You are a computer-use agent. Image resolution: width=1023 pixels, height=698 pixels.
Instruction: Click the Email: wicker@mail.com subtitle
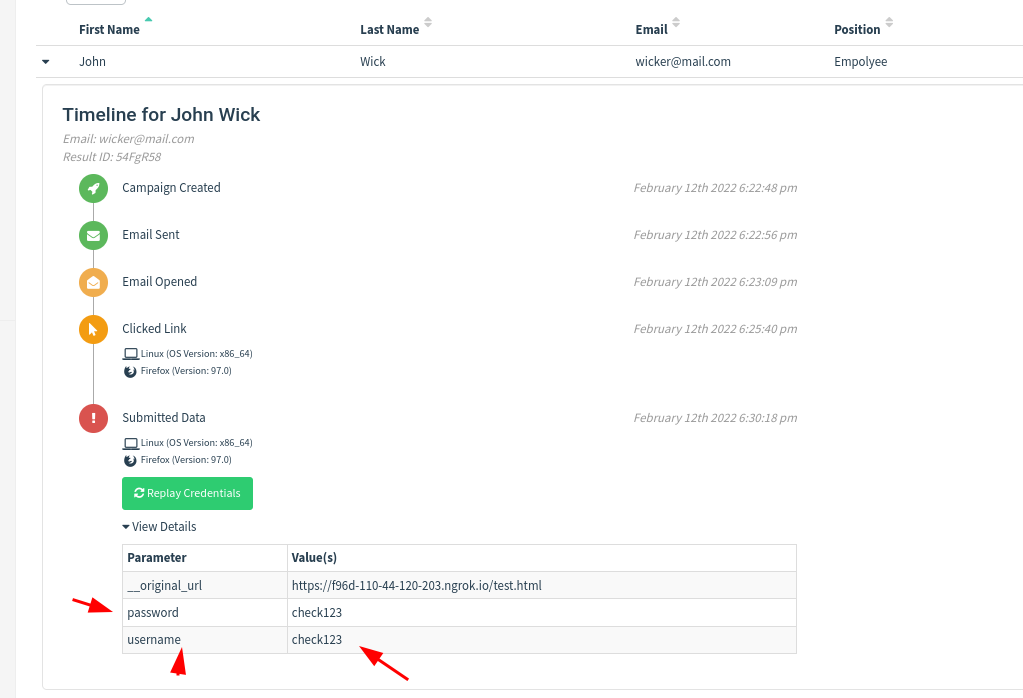tap(129, 138)
